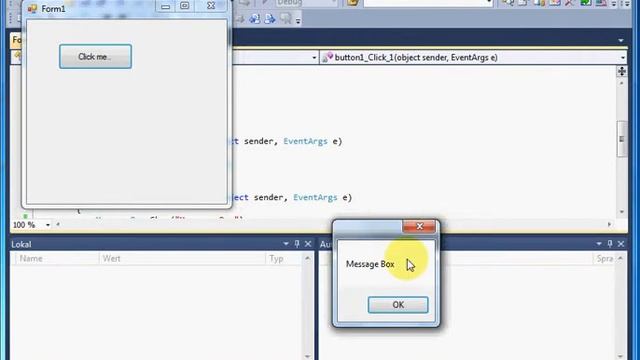Toggle auto-hide pin on the right bottom panel
The width and height of the screenshot is (640, 360).
click(610, 244)
